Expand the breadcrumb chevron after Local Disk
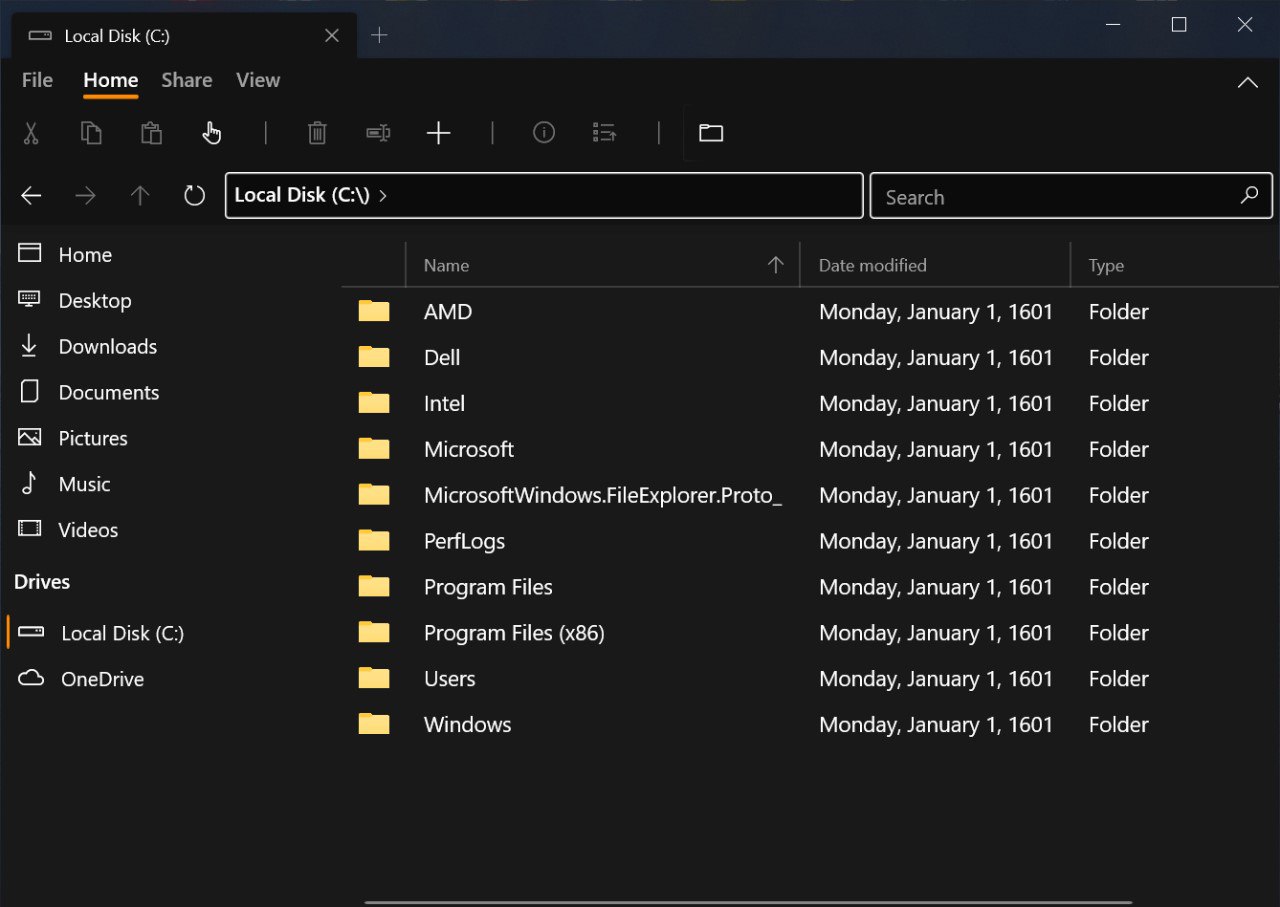The image size is (1280, 907). tap(383, 196)
